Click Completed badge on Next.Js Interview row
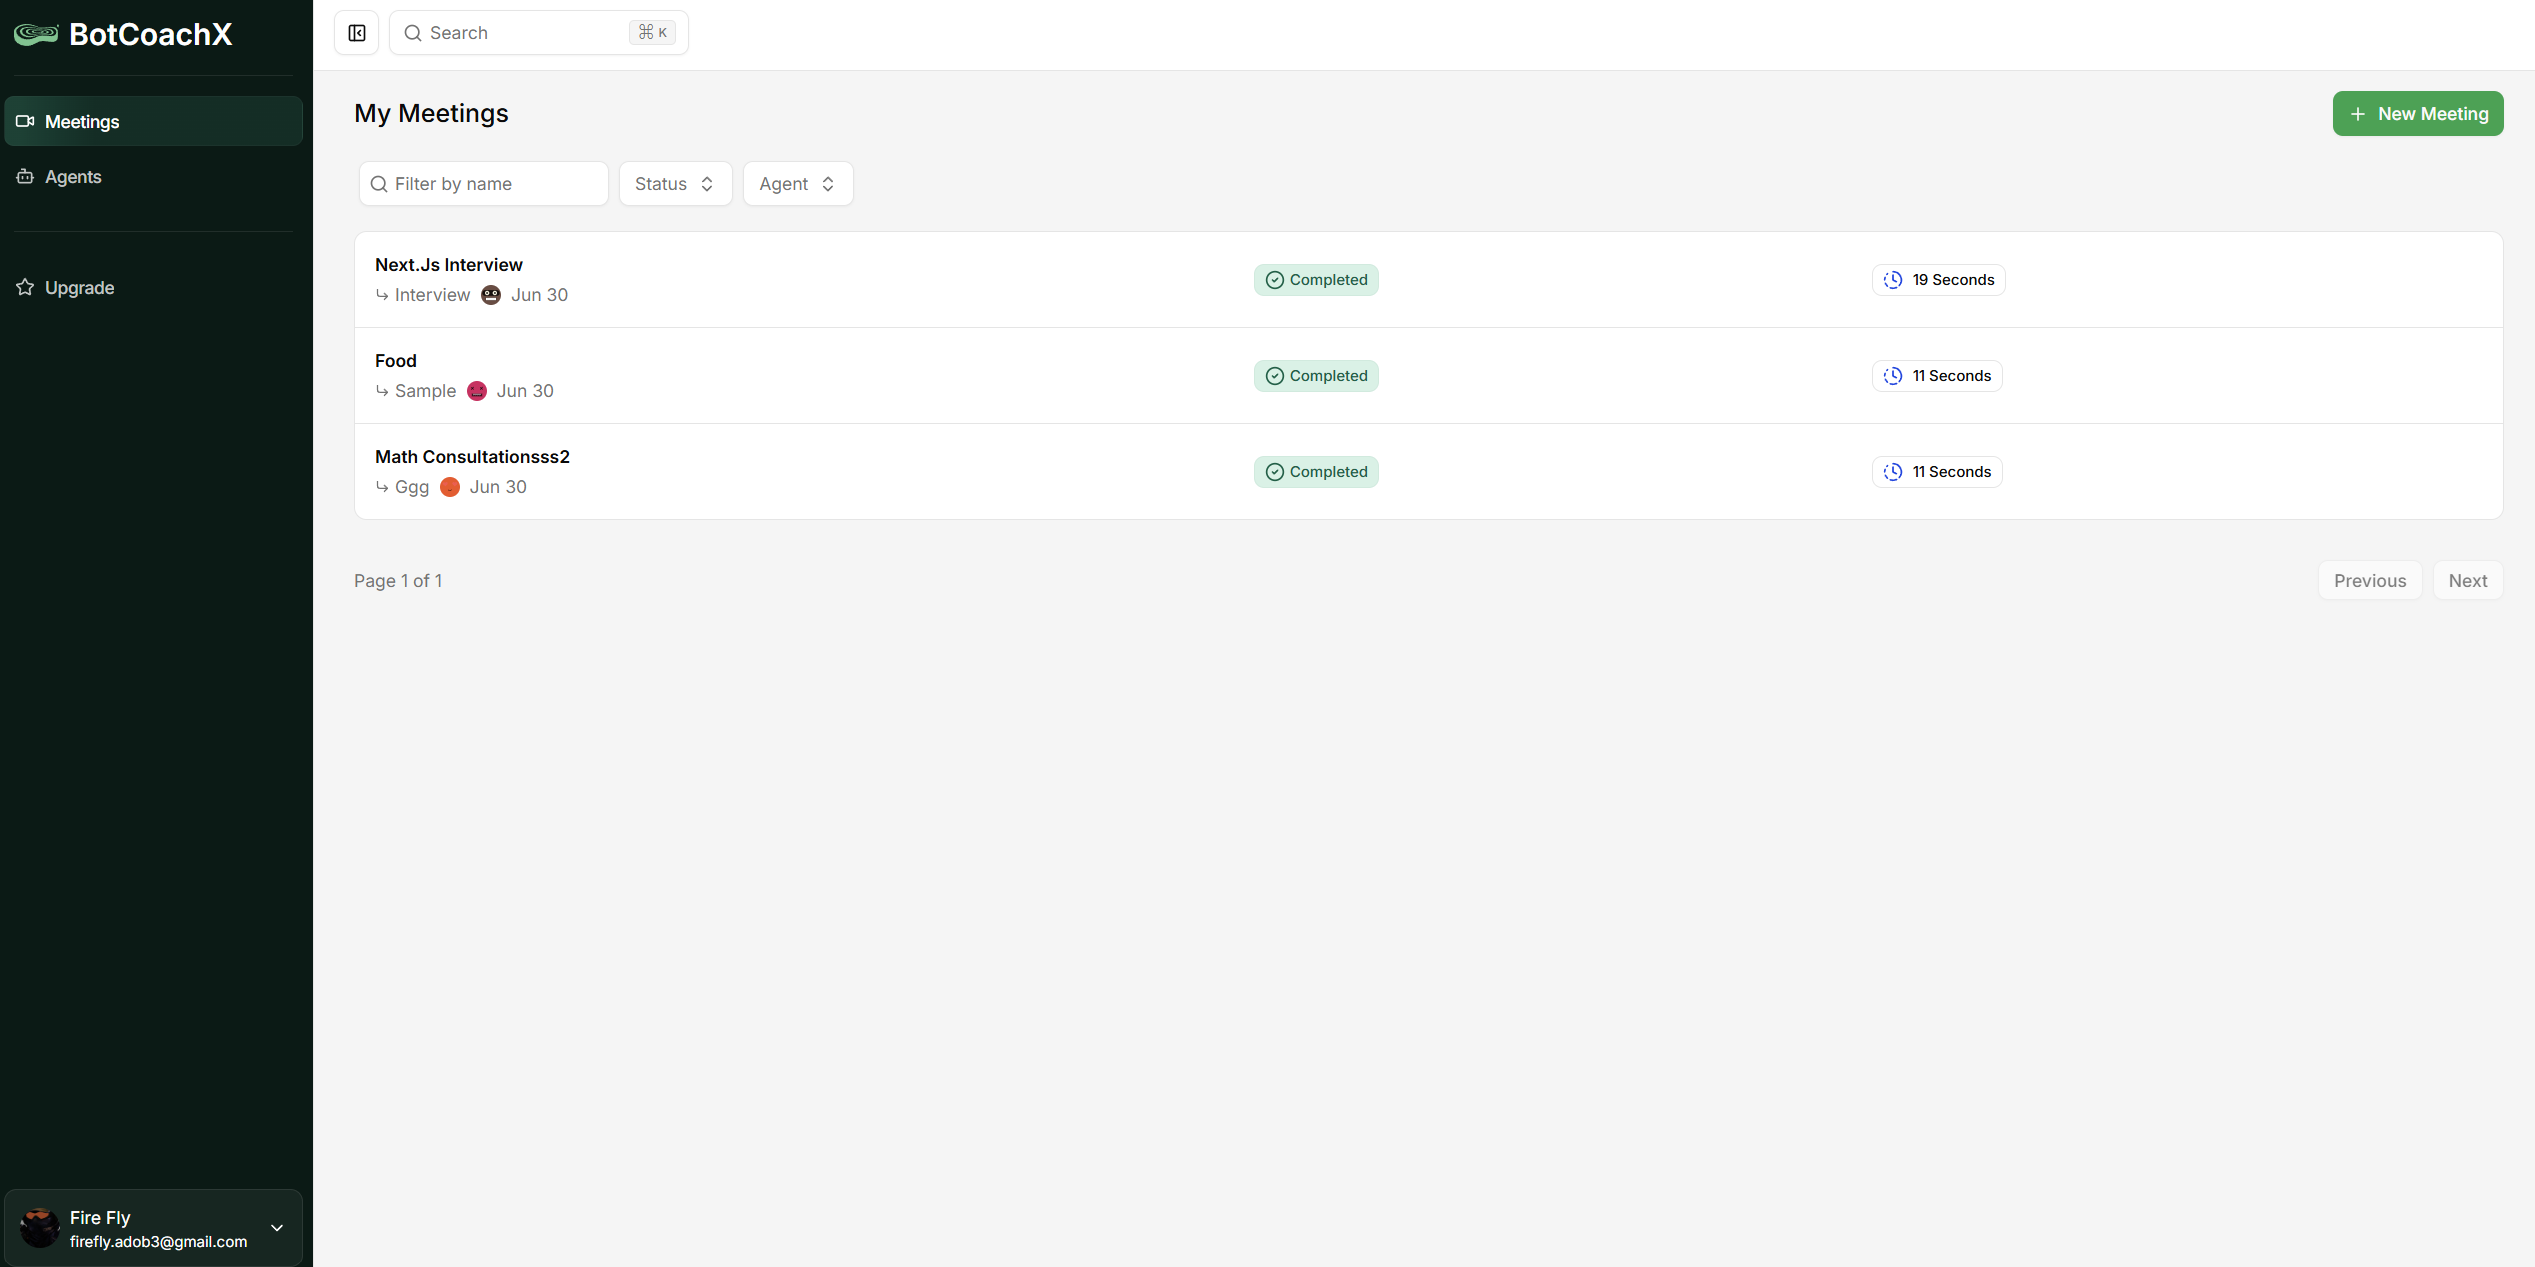Viewport: 2535px width, 1267px height. click(x=1316, y=280)
